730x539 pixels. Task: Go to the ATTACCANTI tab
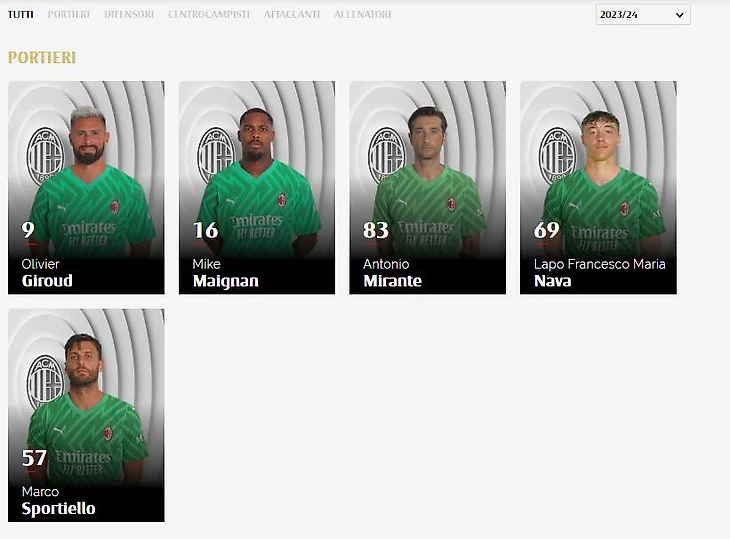click(292, 14)
